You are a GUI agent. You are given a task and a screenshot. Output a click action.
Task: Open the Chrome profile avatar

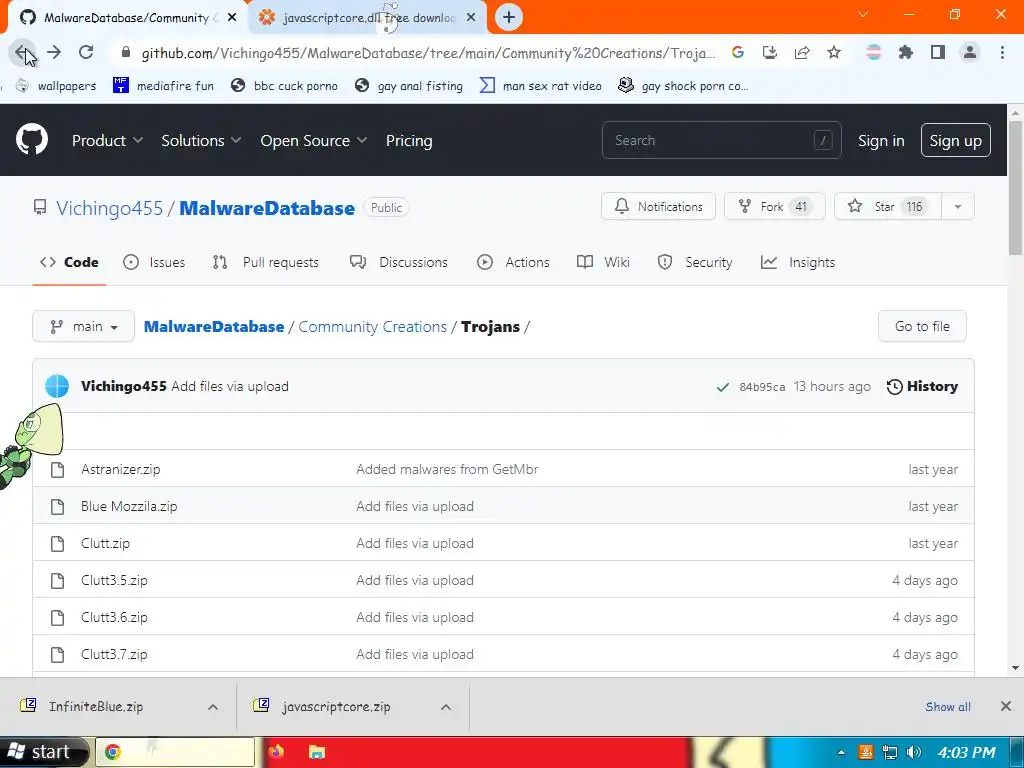point(970,52)
